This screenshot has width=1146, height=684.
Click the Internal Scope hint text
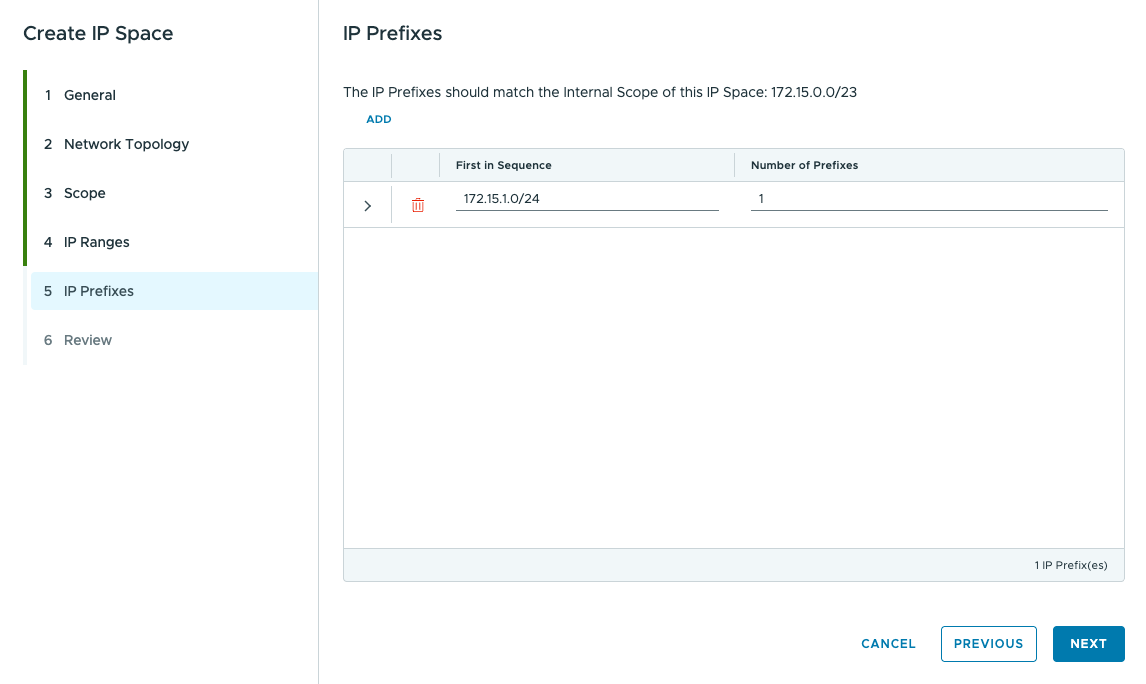coord(600,92)
